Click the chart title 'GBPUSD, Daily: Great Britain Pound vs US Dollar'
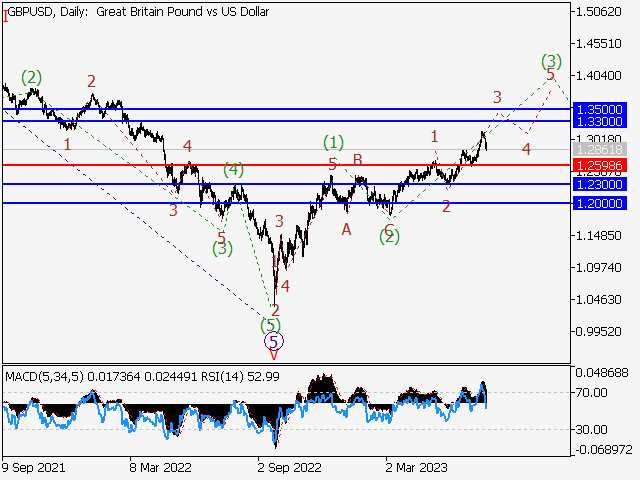 138,12
